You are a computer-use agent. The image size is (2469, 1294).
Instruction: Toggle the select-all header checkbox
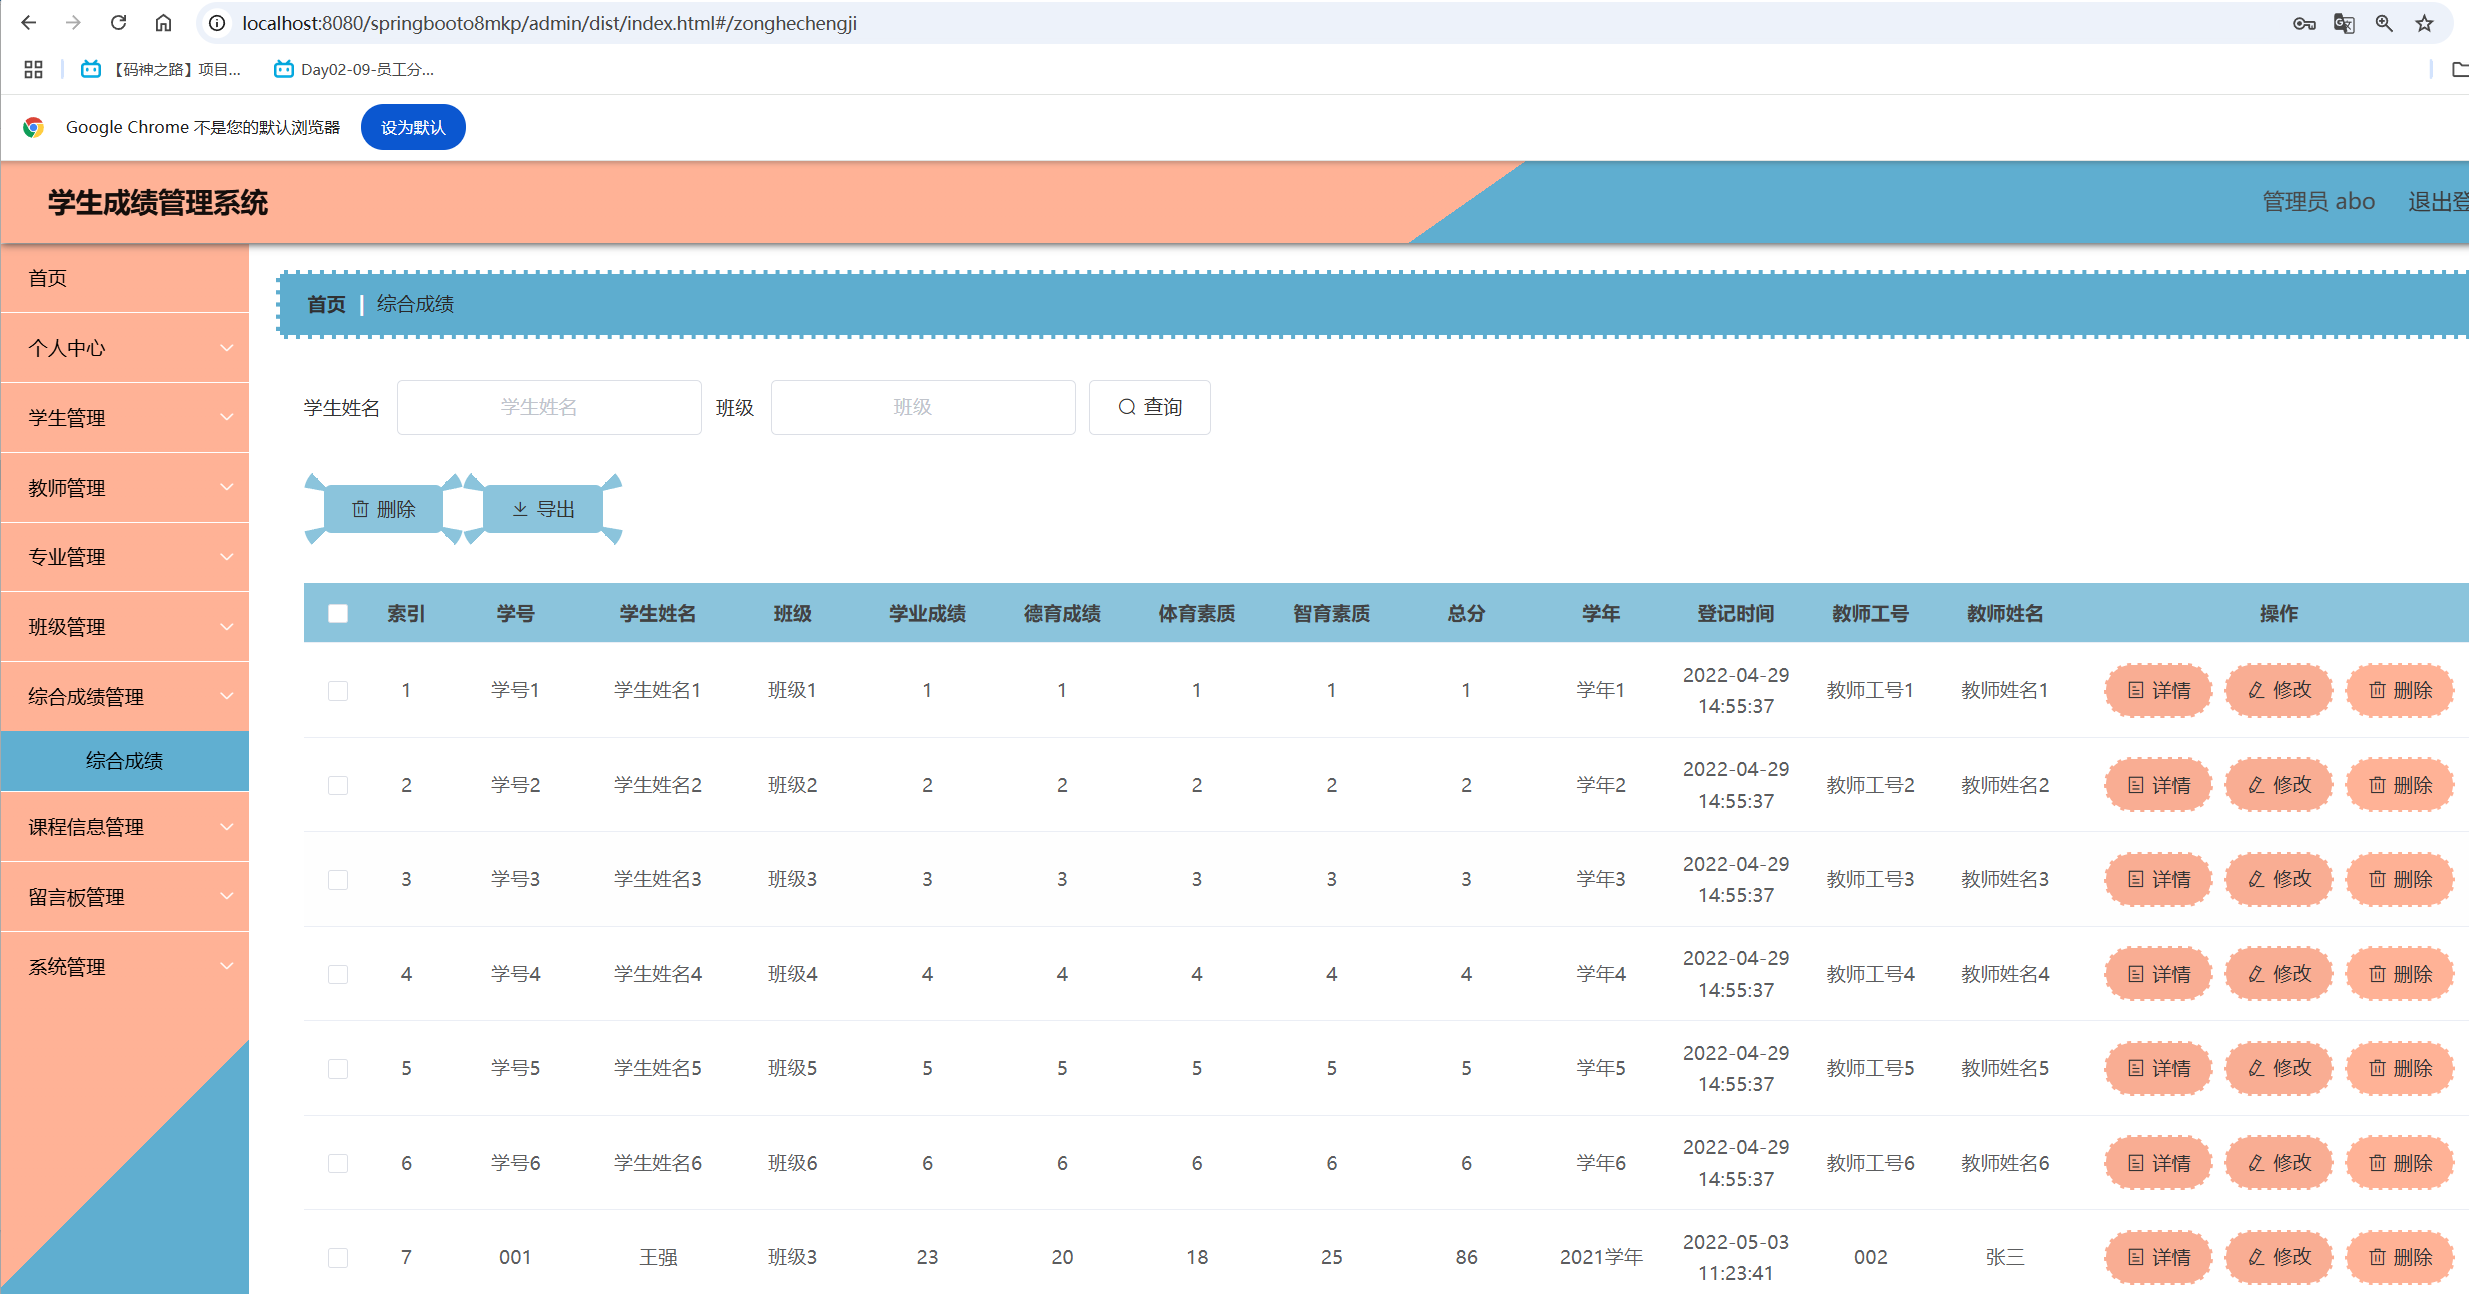pyautogui.click(x=338, y=613)
